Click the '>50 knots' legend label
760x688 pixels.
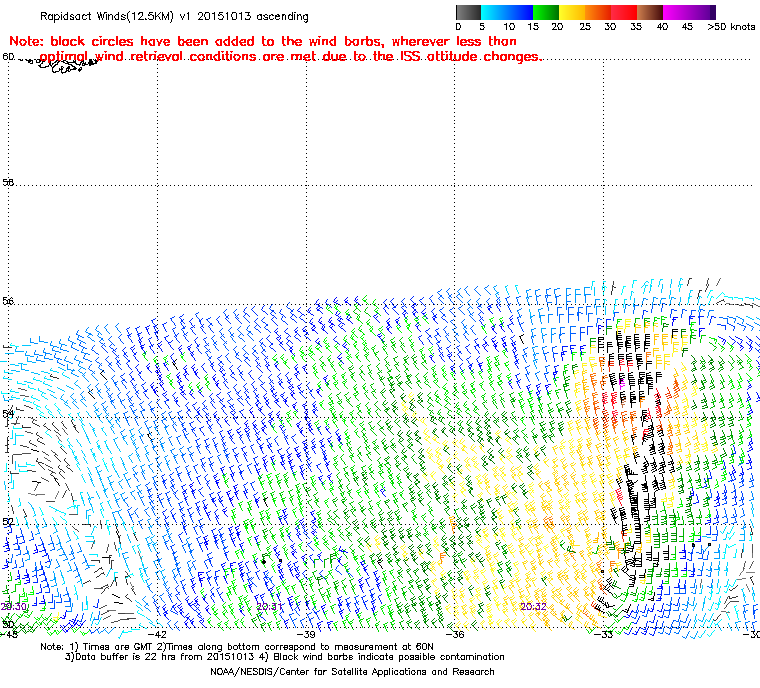pyautogui.click(x=731, y=27)
